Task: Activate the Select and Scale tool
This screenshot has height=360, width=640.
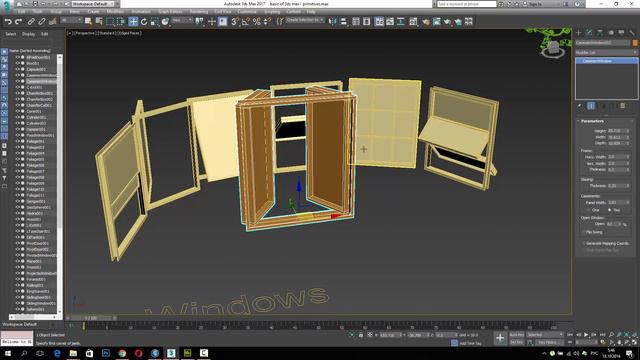Action: (154, 22)
